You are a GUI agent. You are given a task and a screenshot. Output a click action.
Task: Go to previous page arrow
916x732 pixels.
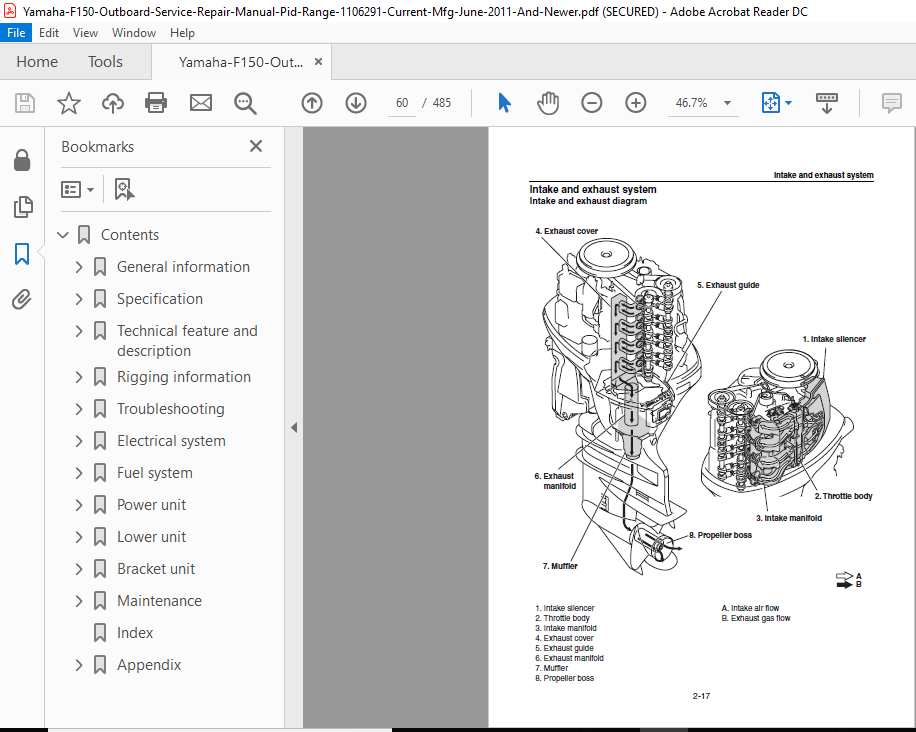click(x=312, y=103)
